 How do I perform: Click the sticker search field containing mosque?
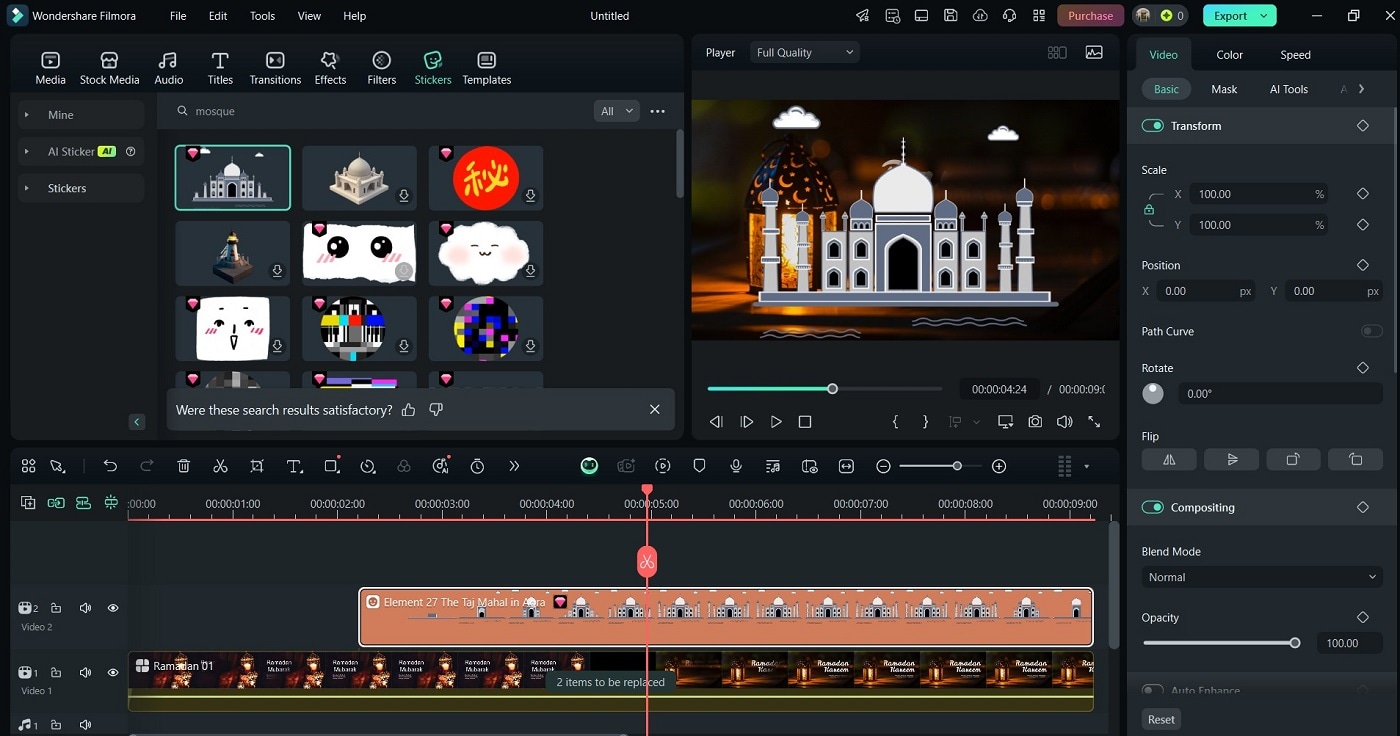point(380,111)
